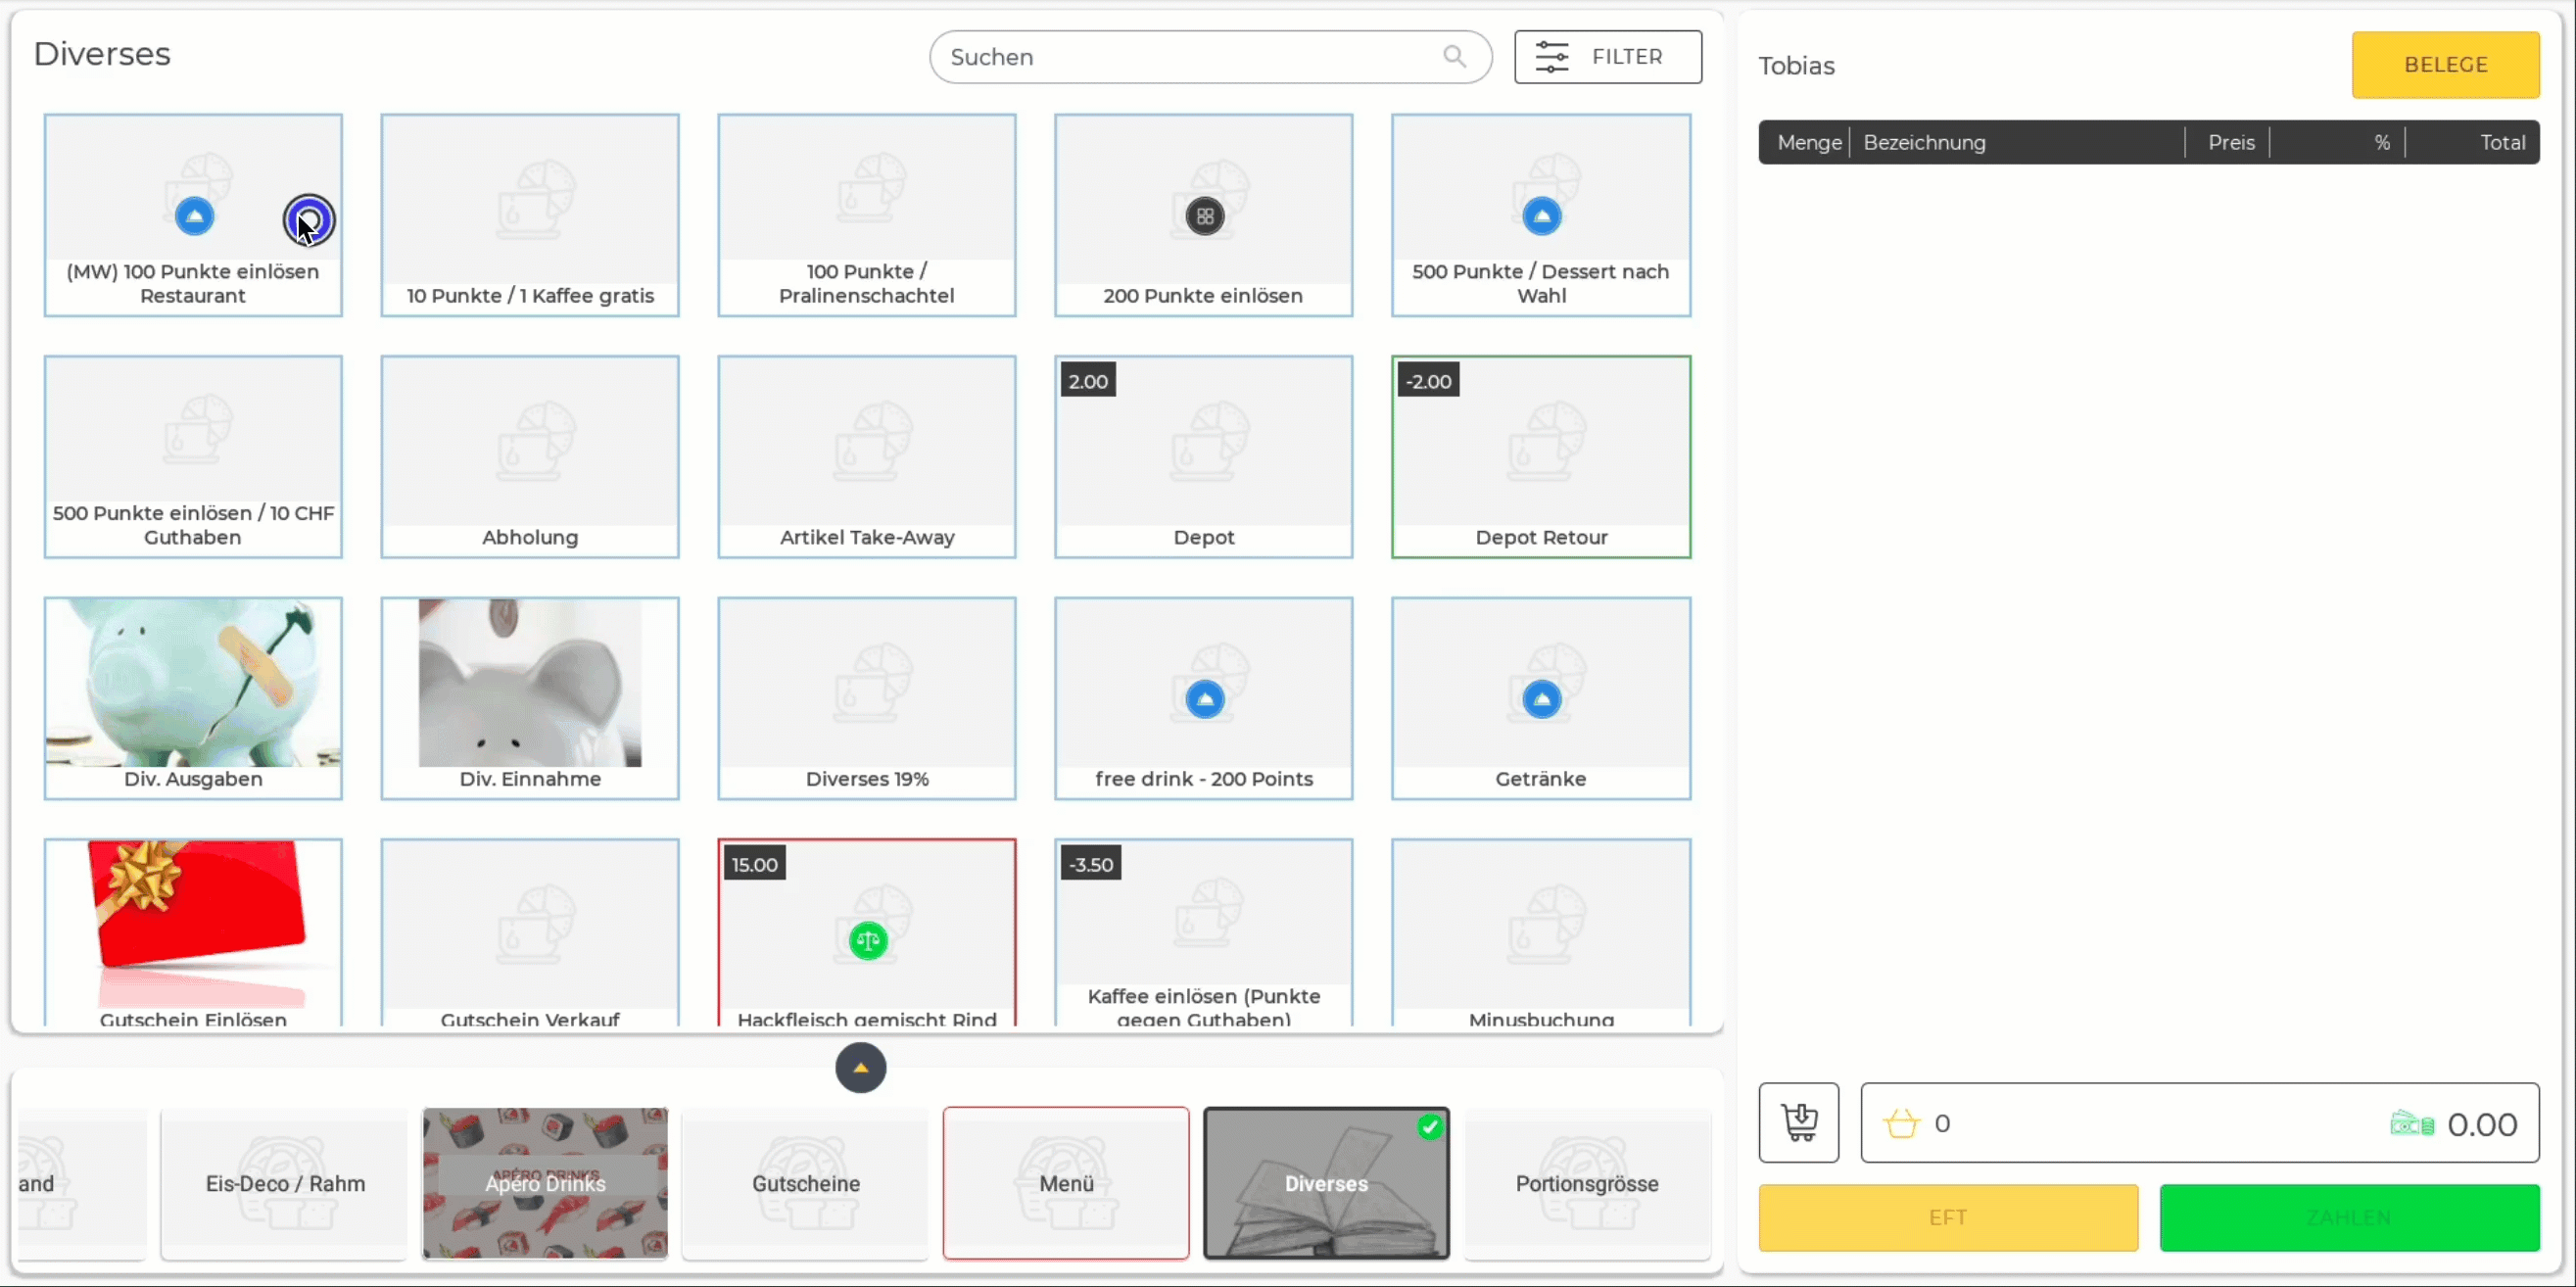Click the scale/balance icon on Hackfleisch tile
Image resolution: width=2576 pixels, height=1287 pixels.
[x=866, y=940]
